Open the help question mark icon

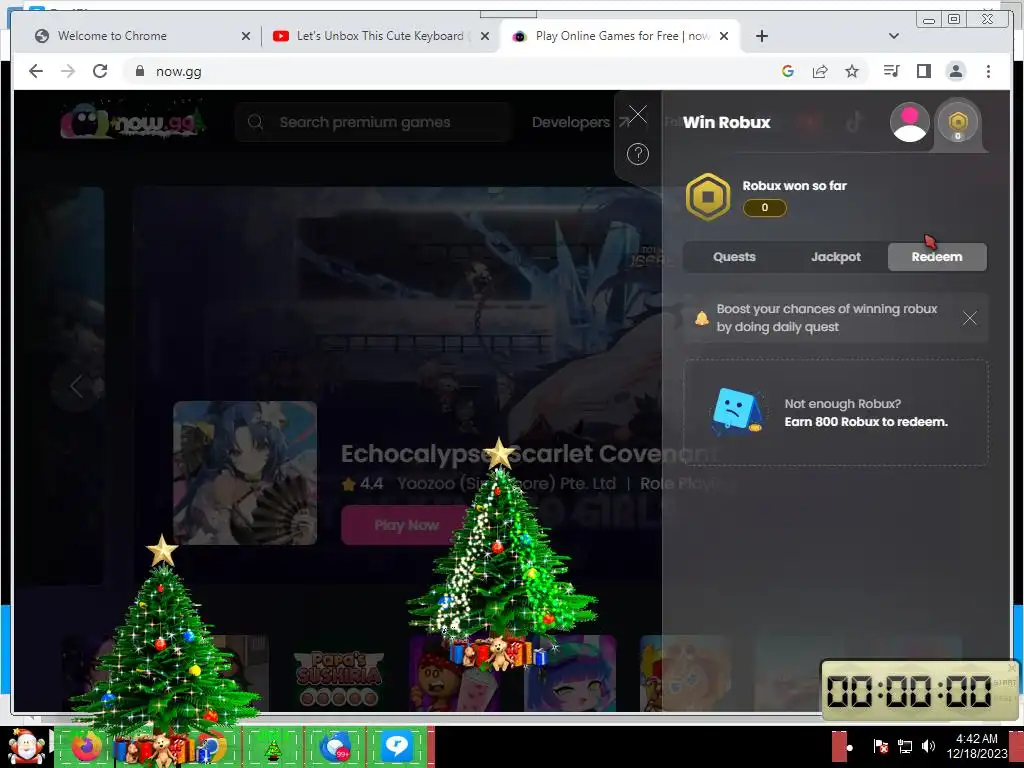[x=637, y=154]
